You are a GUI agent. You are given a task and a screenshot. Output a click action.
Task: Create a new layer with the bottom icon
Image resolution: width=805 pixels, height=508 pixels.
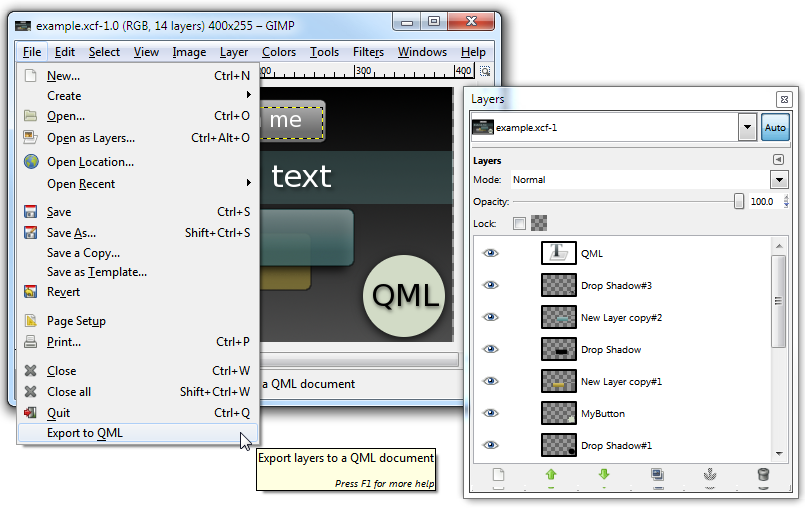(x=499, y=475)
